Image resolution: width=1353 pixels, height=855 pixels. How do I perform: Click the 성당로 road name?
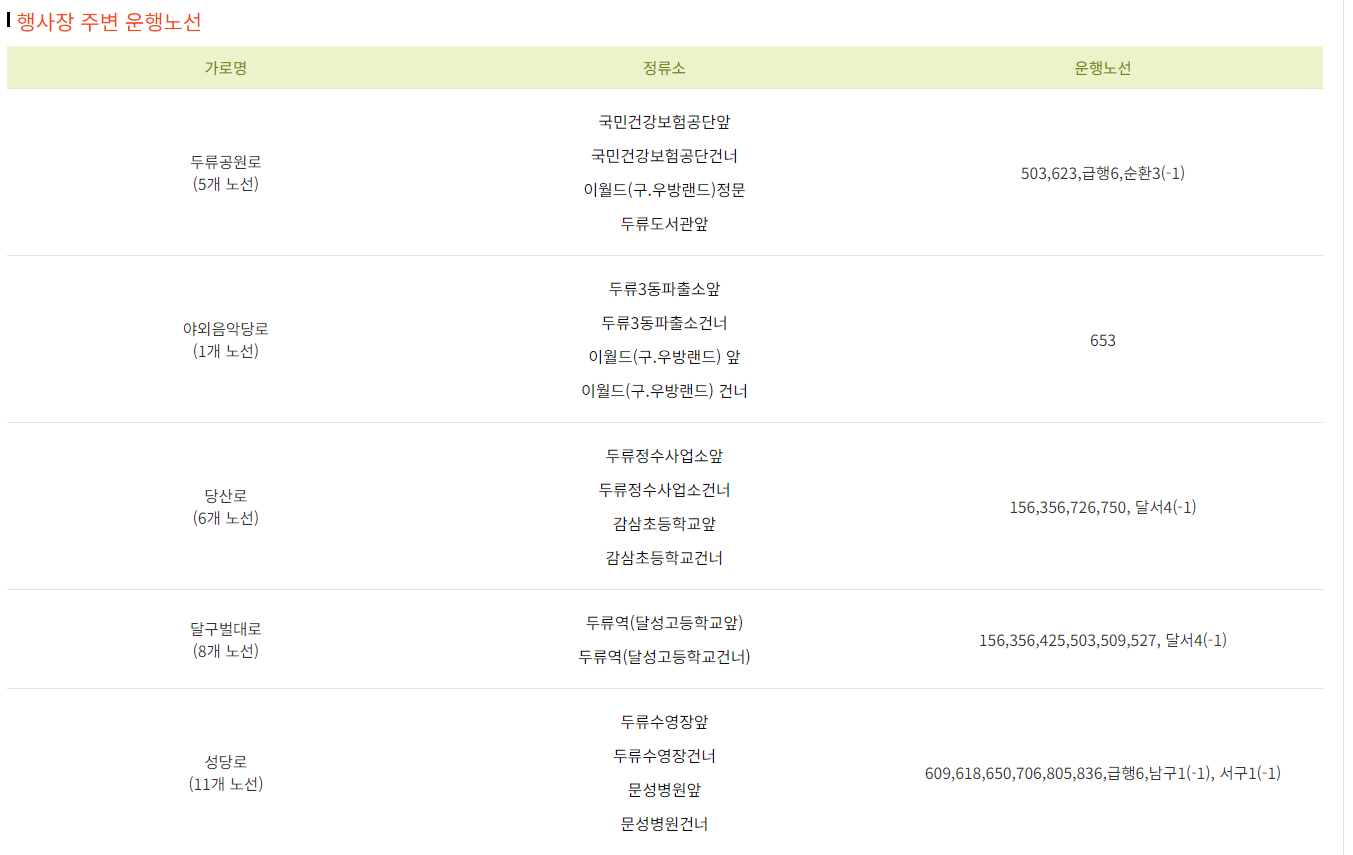coord(225,762)
